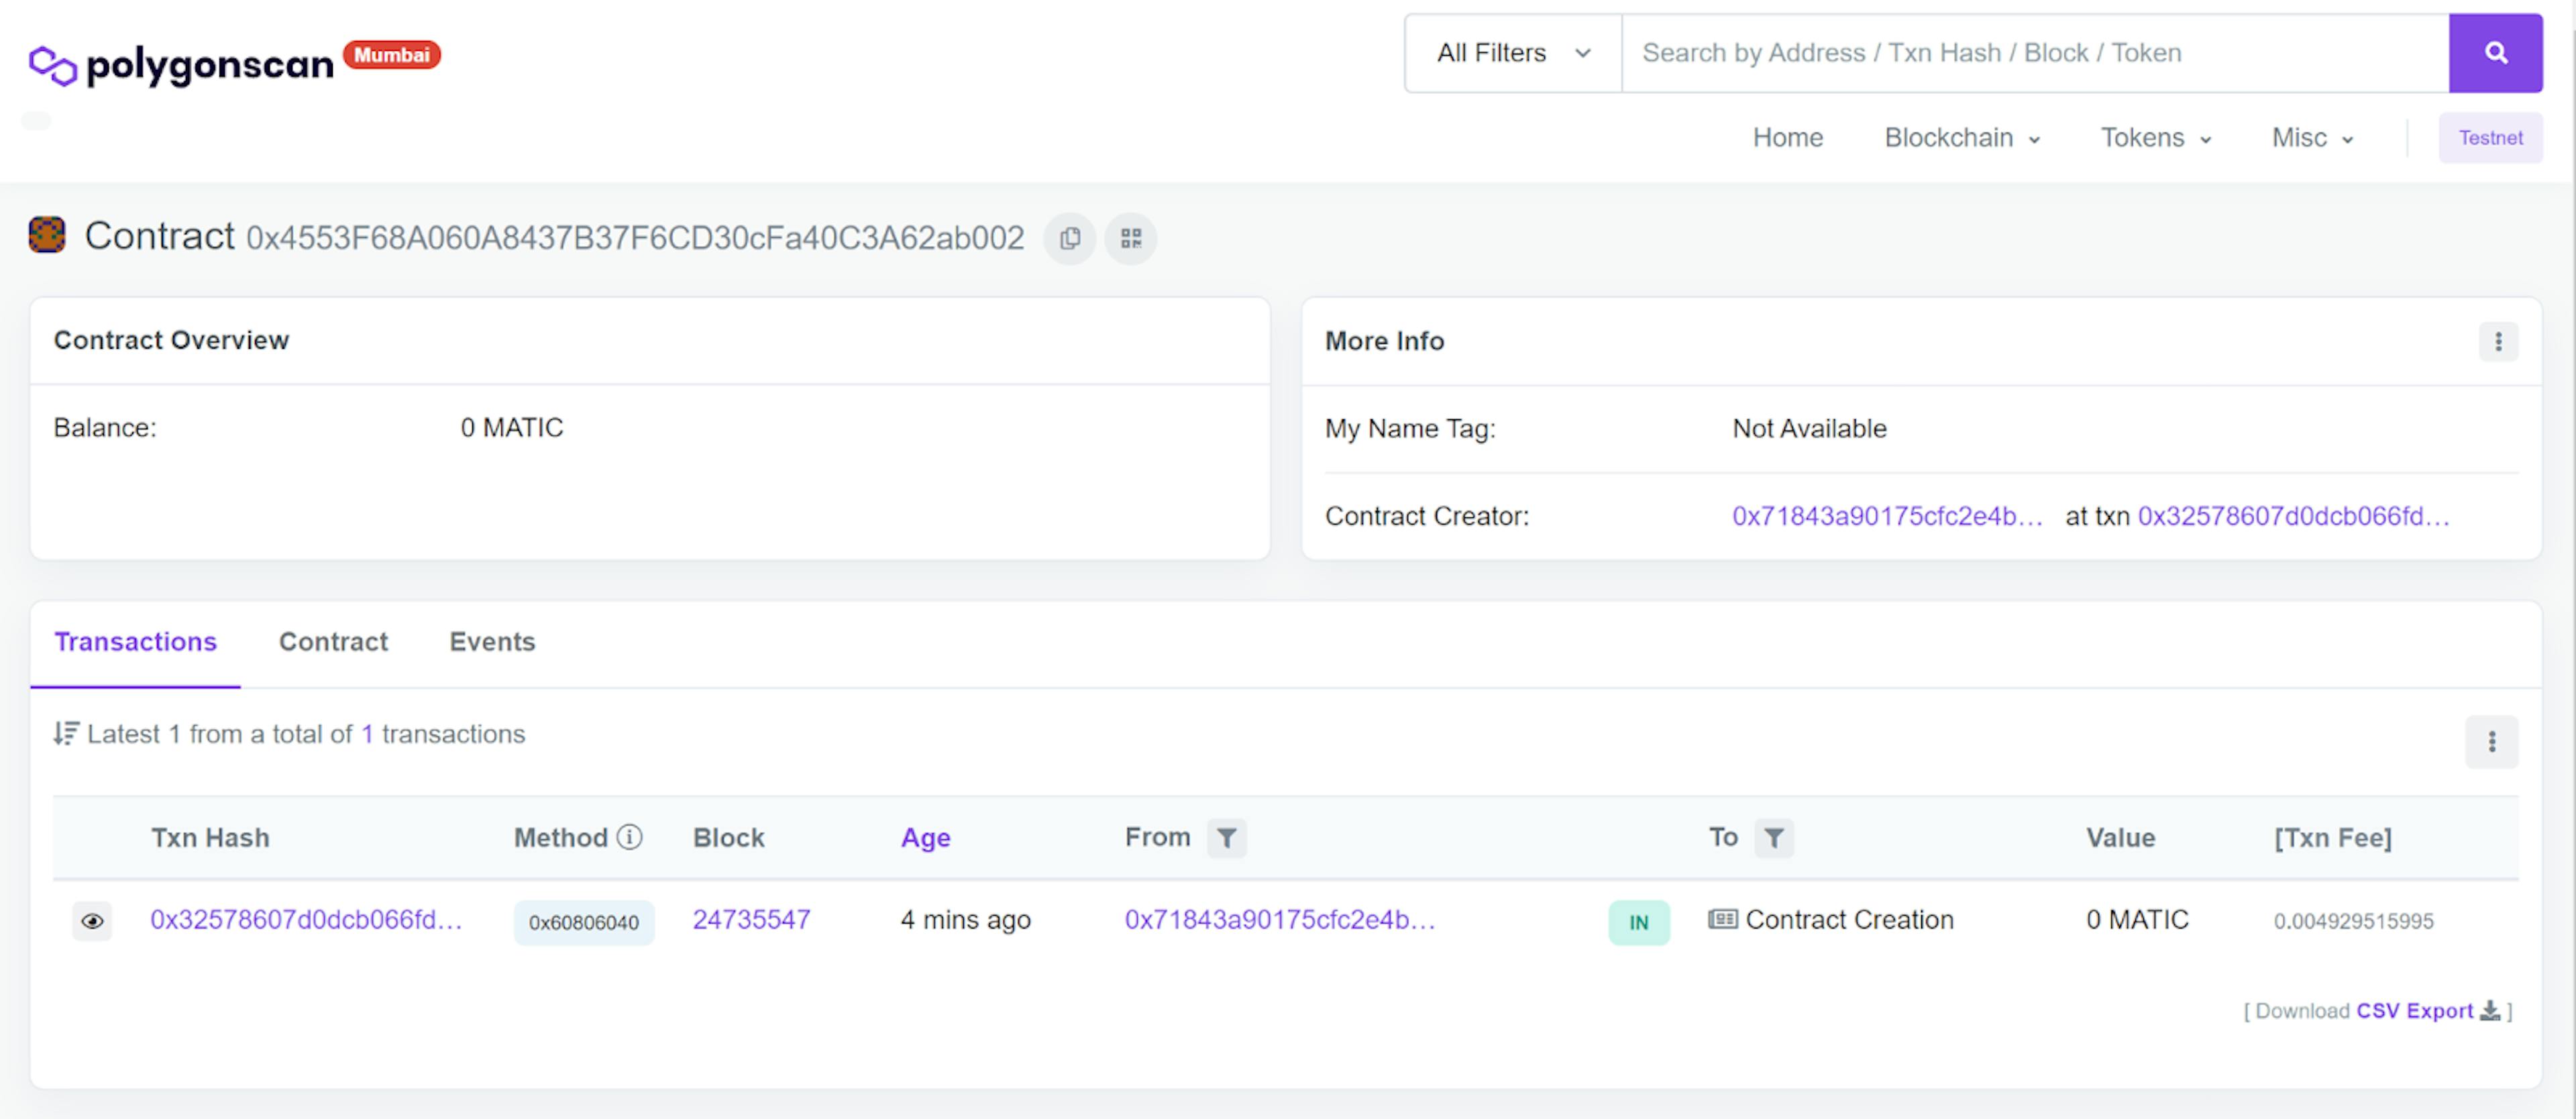Open creation txn 0x32578607d0dcb066fd in More Info
Viewport: 2576px width, 1119px height.
2293,516
